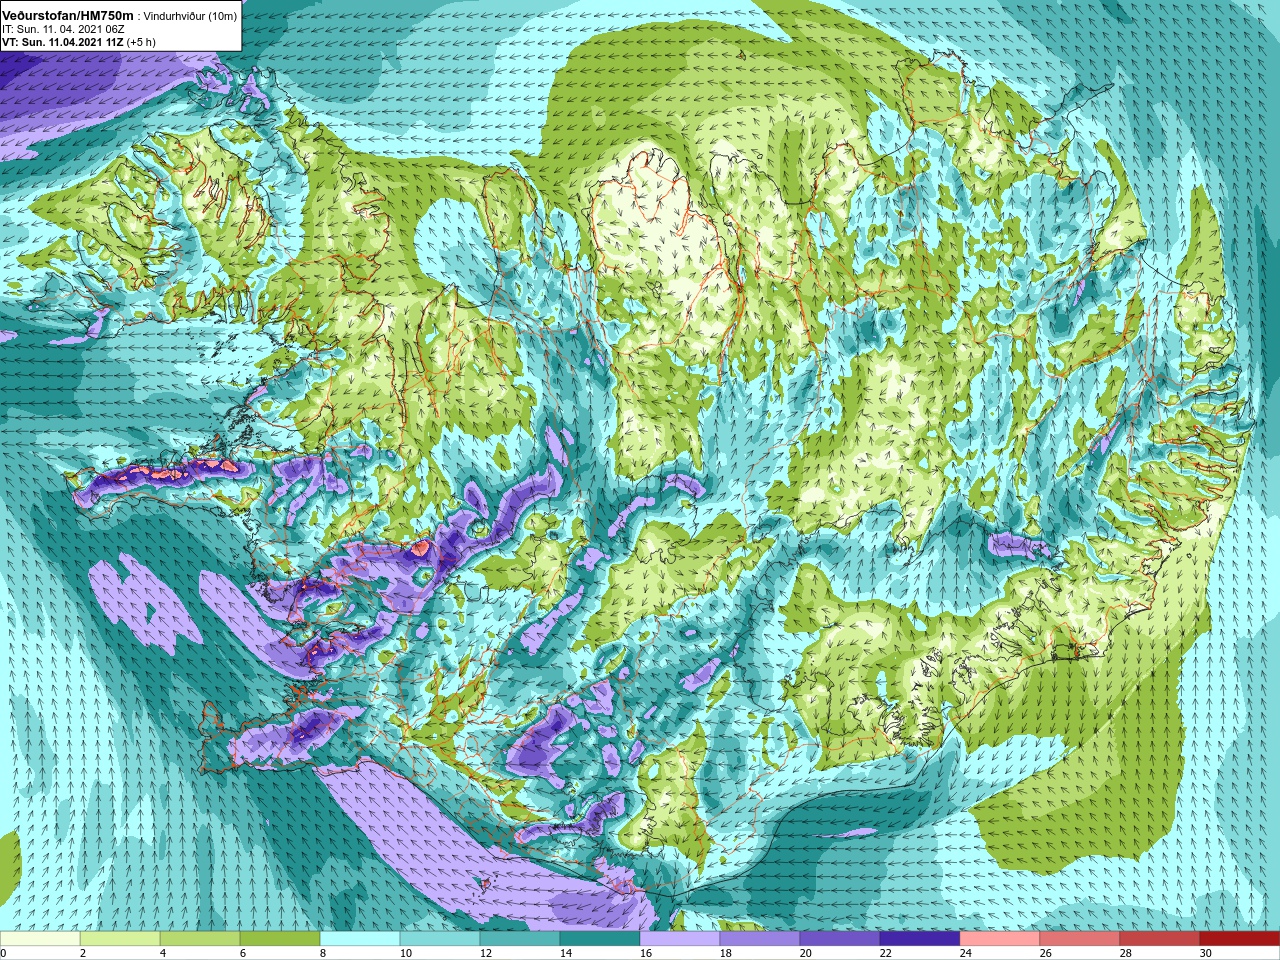Pick the light pink 24–26 legend swatch
This screenshot has width=1280, height=960.
coord(1000,939)
